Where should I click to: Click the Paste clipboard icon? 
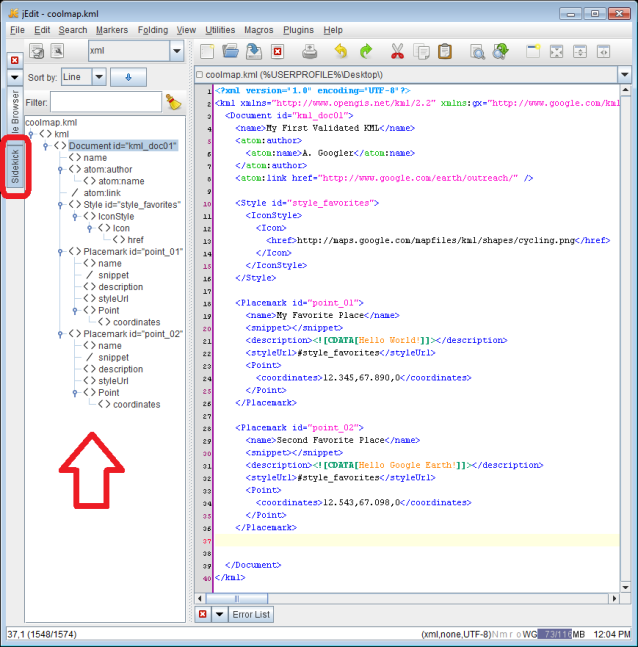445,51
